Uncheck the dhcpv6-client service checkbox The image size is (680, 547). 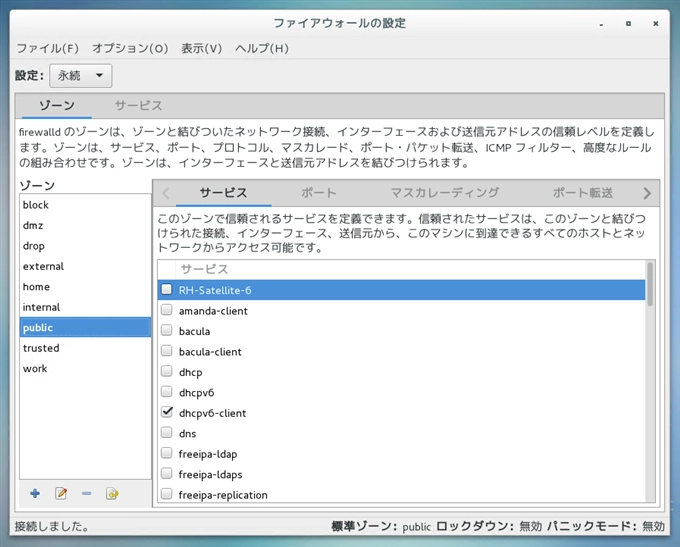pos(167,412)
